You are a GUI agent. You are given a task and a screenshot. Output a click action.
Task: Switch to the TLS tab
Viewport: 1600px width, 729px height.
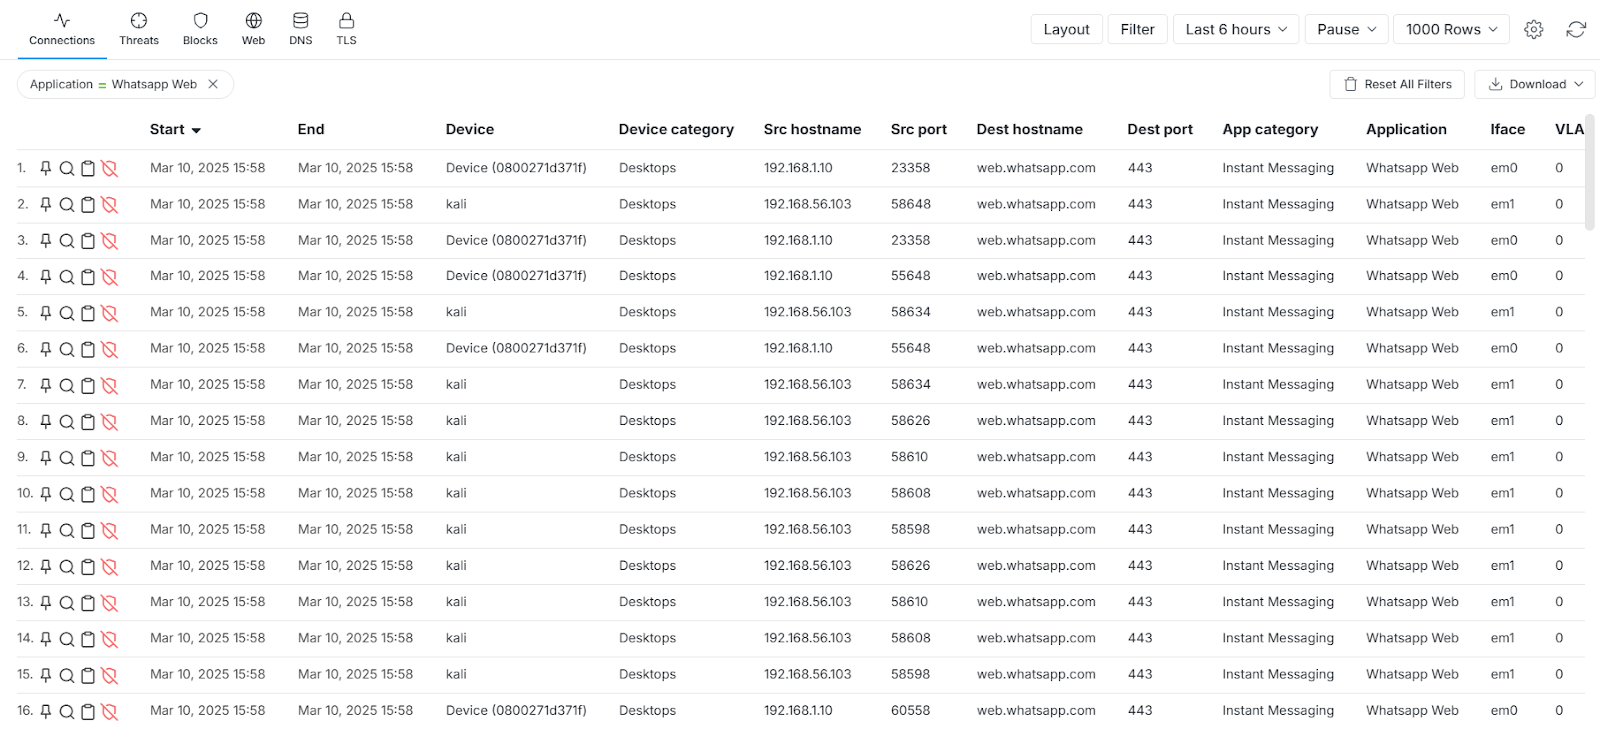click(346, 29)
